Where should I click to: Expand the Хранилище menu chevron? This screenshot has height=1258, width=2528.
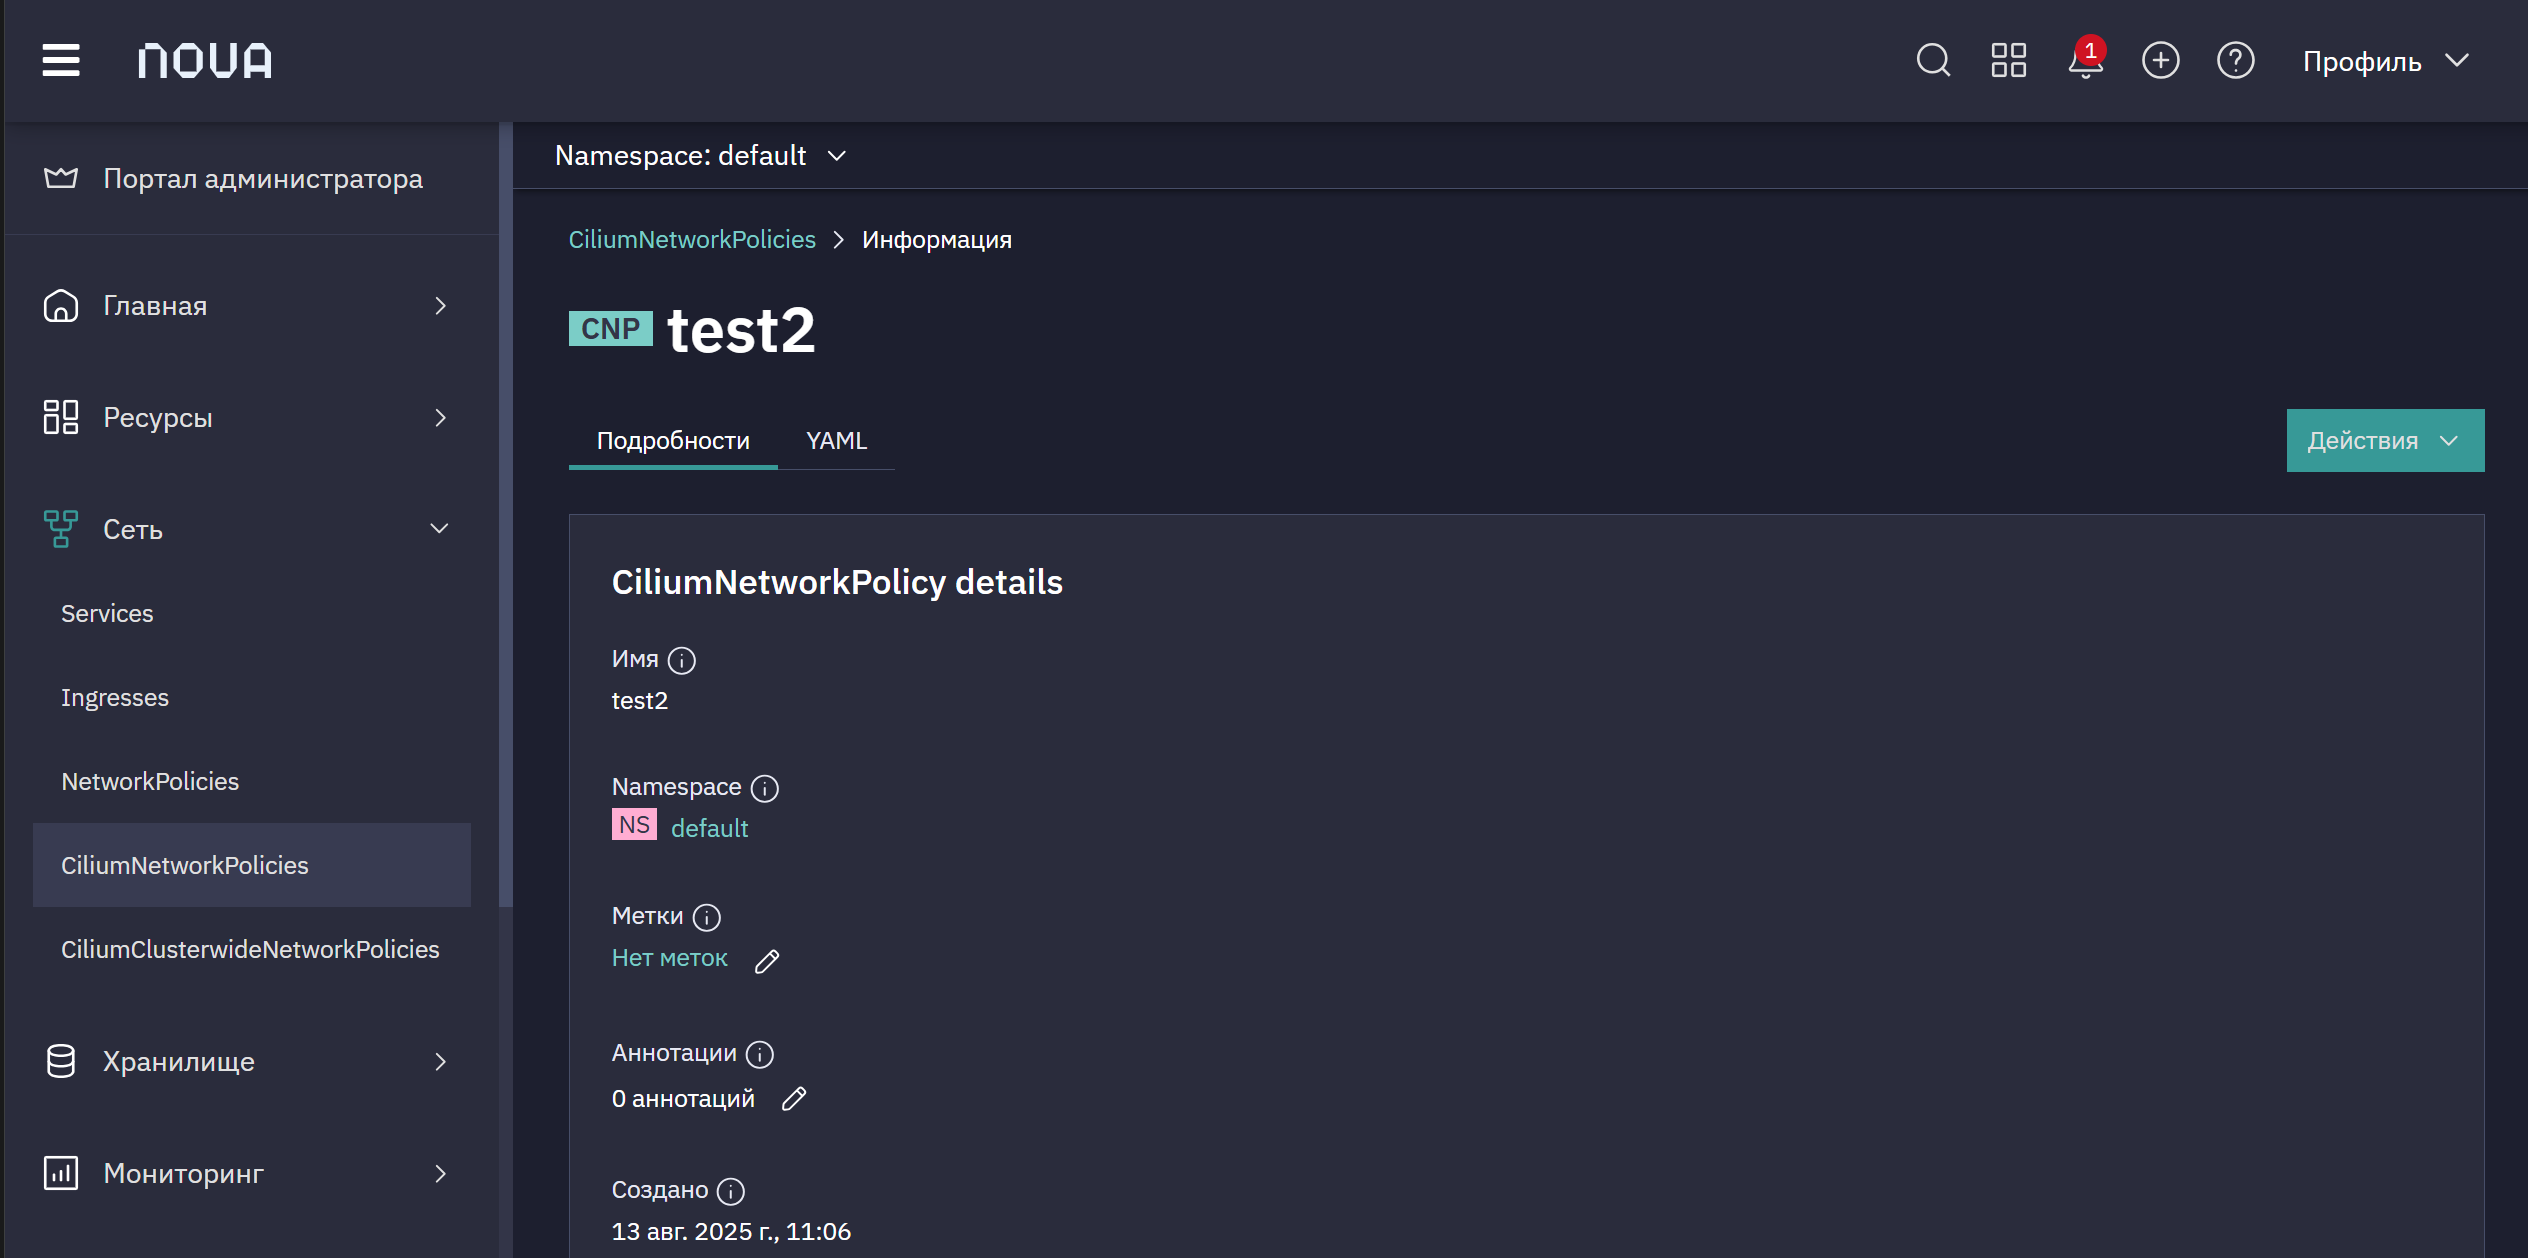point(440,1061)
